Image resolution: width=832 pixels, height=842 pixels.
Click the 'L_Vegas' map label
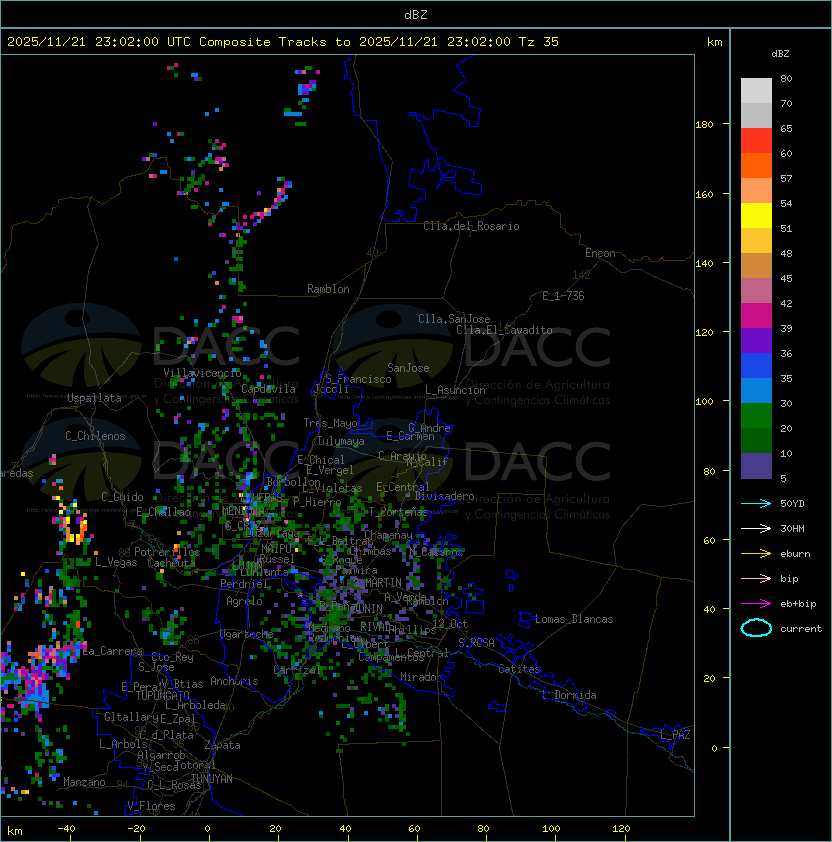(x=116, y=562)
